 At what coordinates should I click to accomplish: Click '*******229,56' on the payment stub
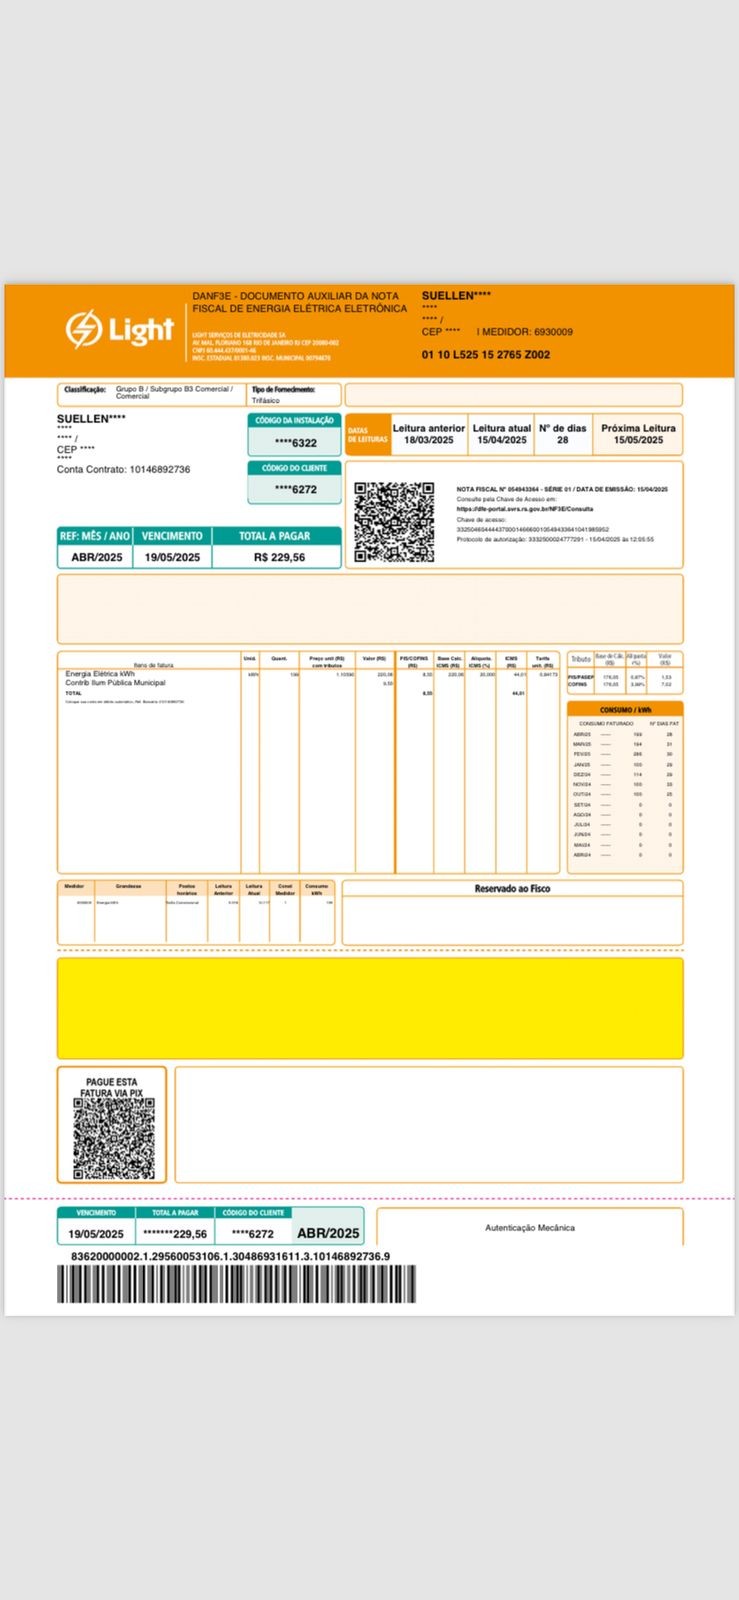175,1234
